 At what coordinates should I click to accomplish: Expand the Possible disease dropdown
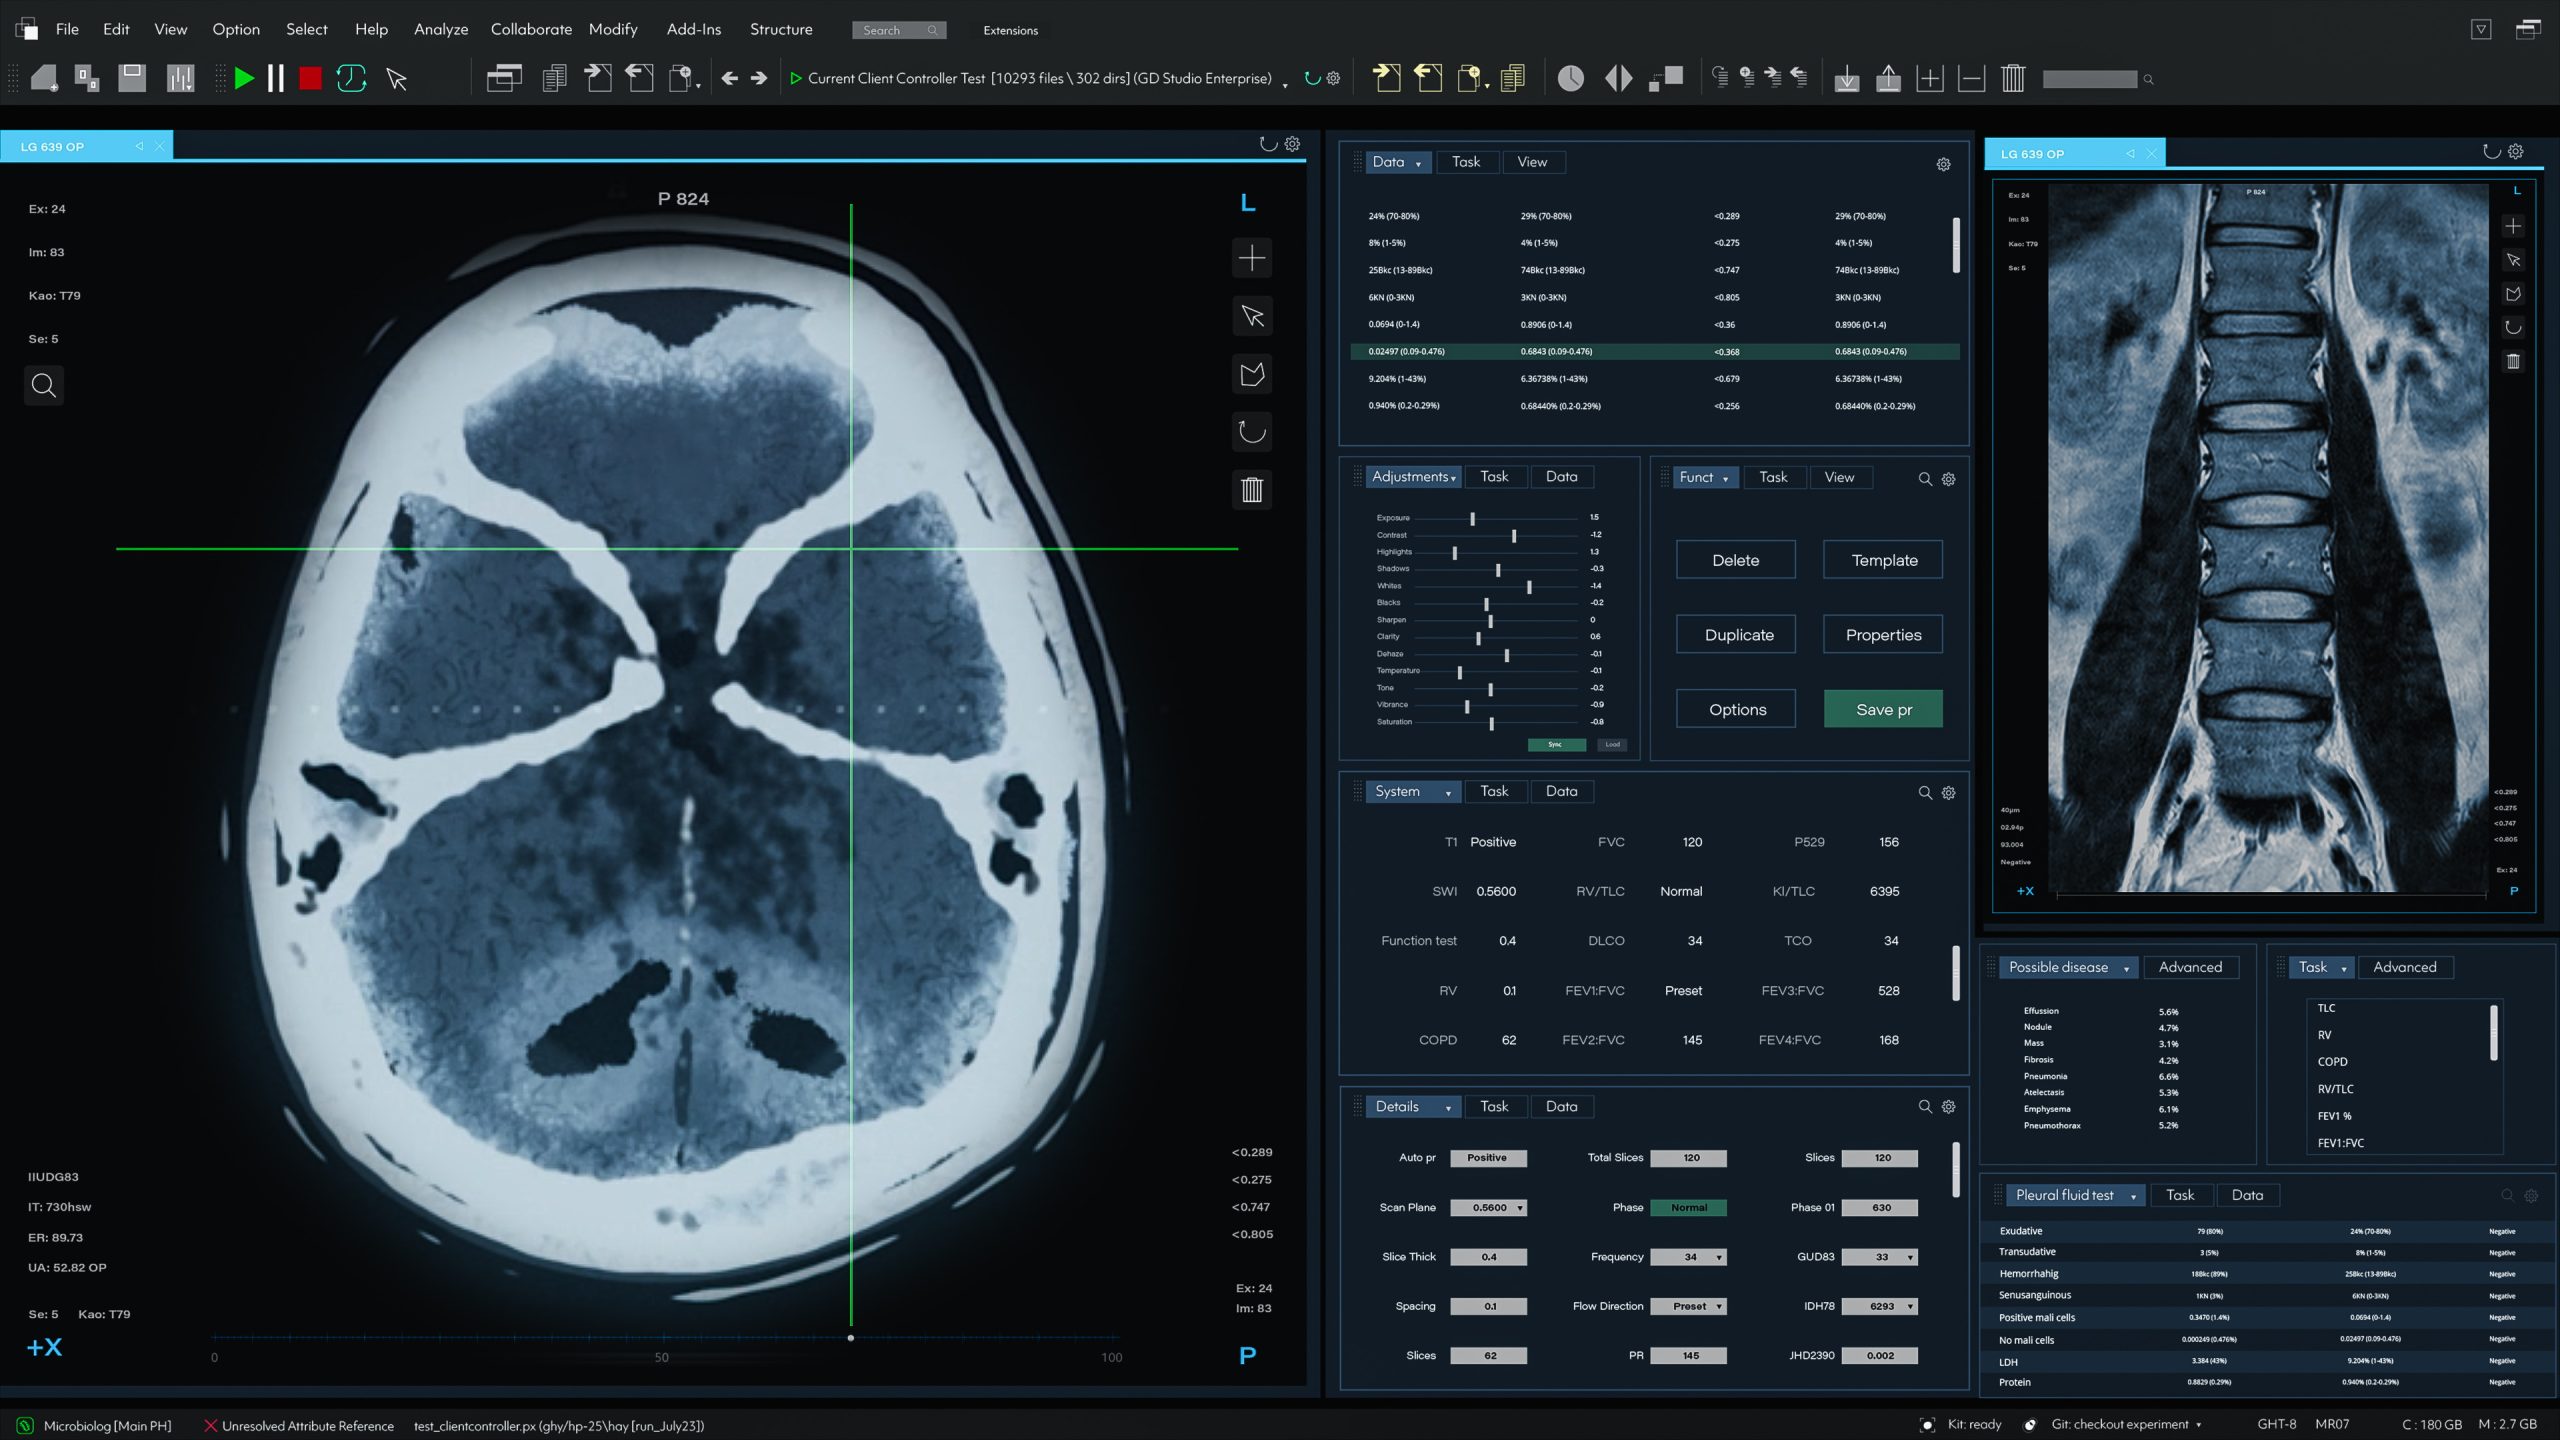pos(2069,967)
